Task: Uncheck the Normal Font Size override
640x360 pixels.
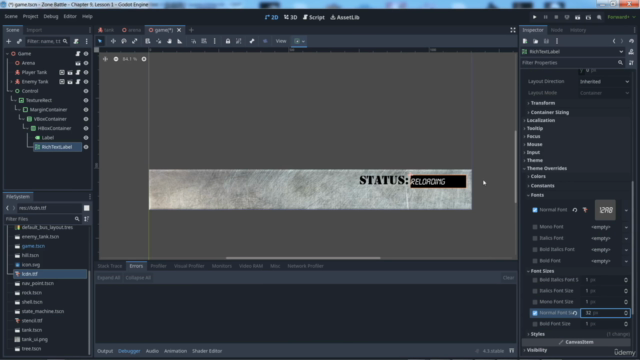Action: pyautogui.click(x=535, y=313)
